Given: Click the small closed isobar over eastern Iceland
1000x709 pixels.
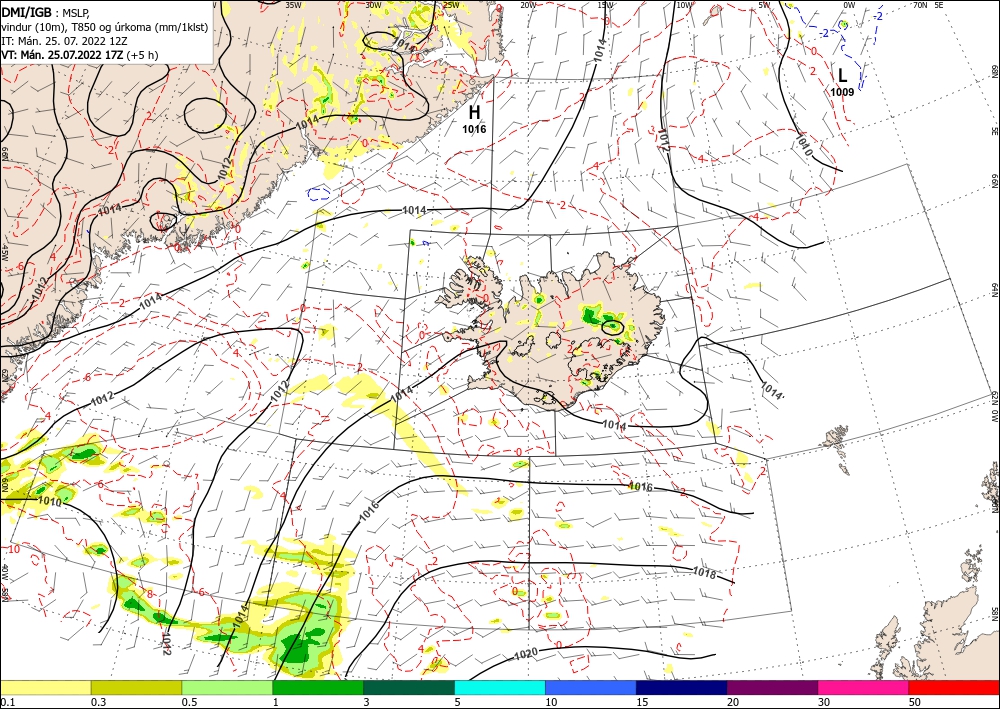Looking at the screenshot, I should 612,327.
